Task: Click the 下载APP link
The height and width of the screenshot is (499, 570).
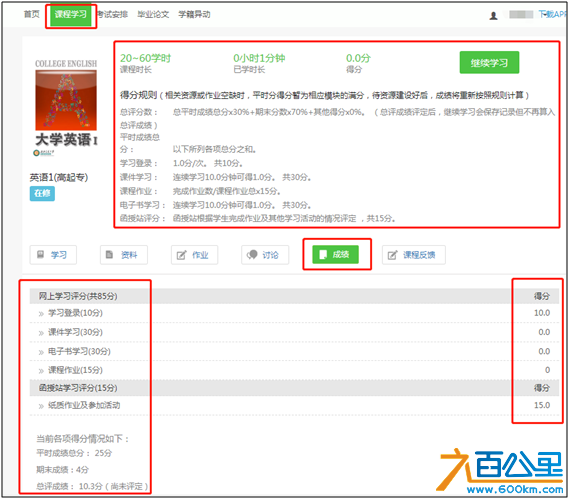Action: click(553, 14)
